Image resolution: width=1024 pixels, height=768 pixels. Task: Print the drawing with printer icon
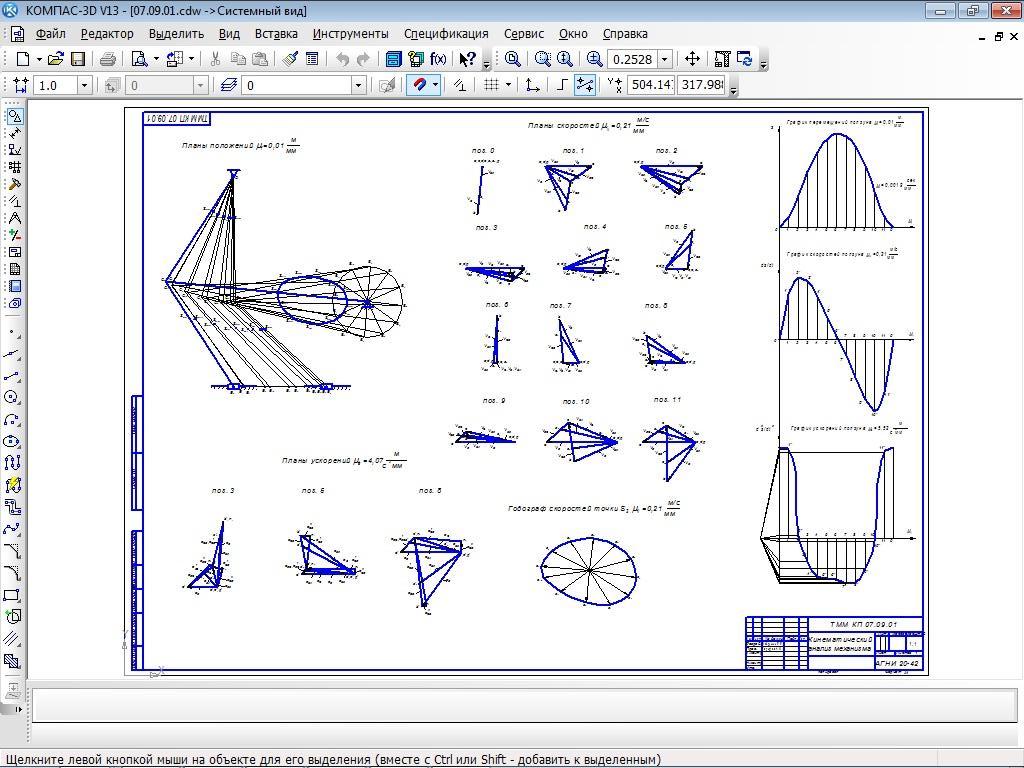pos(108,59)
